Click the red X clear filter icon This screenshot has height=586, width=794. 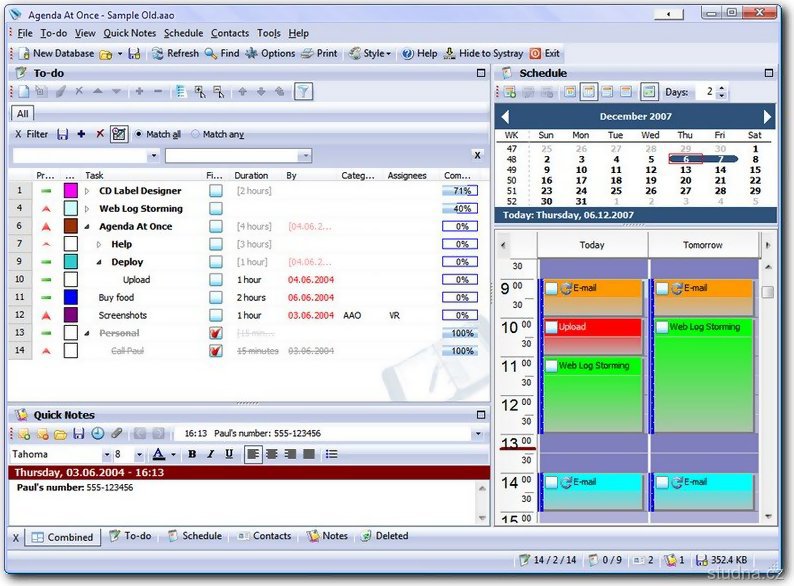pyautogui.click(x=99, y=134)
